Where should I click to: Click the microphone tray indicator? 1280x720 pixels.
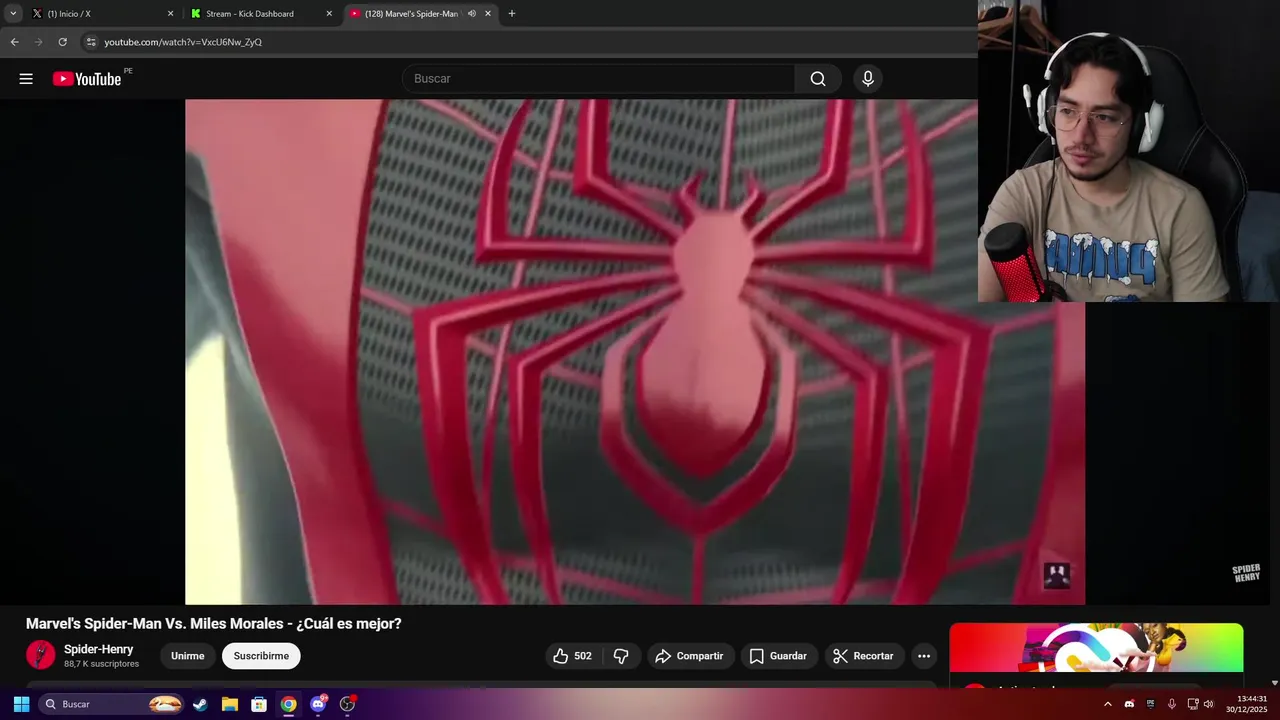[x=1172, y=704]
